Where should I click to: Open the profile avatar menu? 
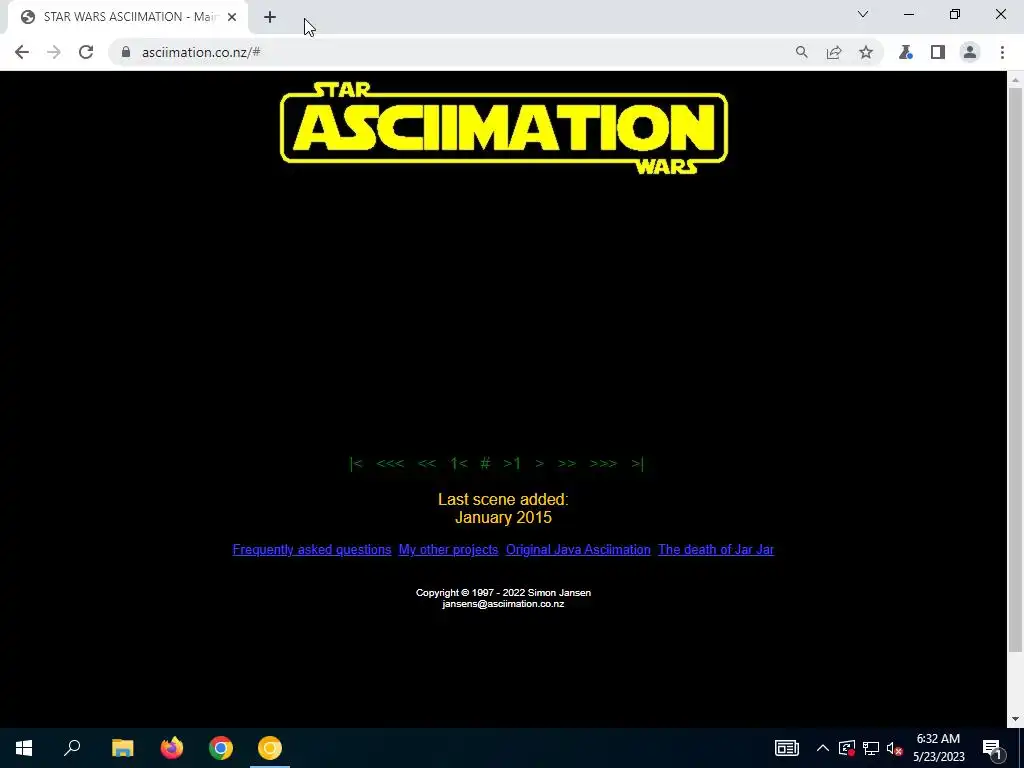tap(970, 52)
